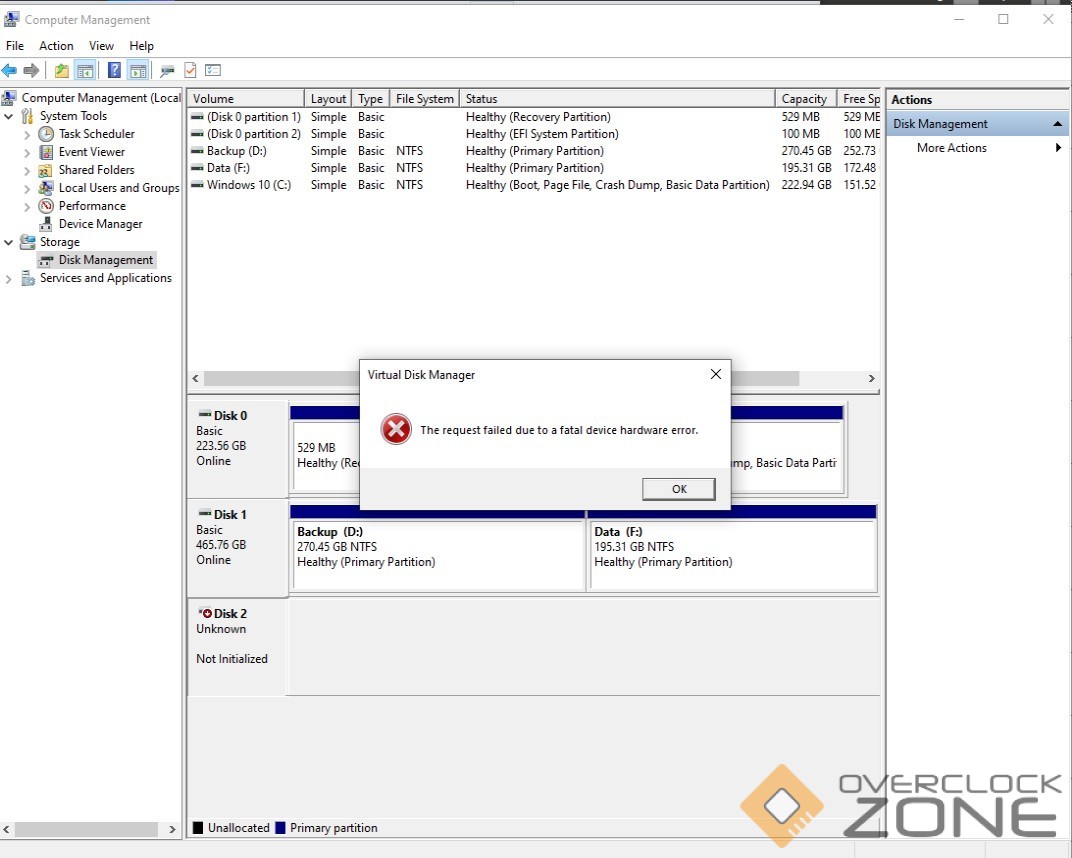Select Backup (D:) in the volume list
This screenshot has width=1072, height=858.
[535, 151]
